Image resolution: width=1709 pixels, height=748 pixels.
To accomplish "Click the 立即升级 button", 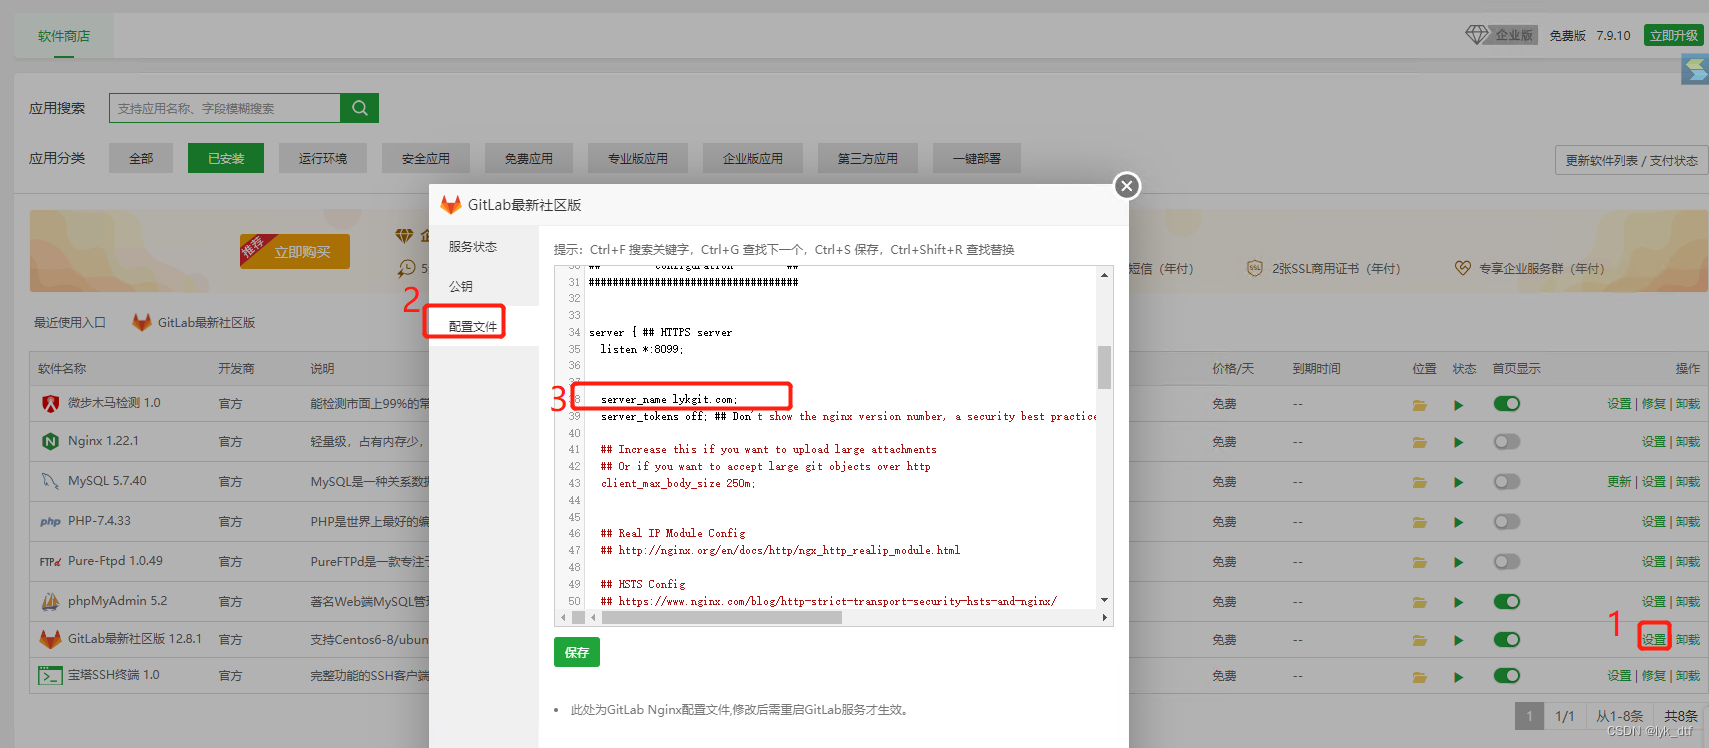I will (x=1674, y=35).
